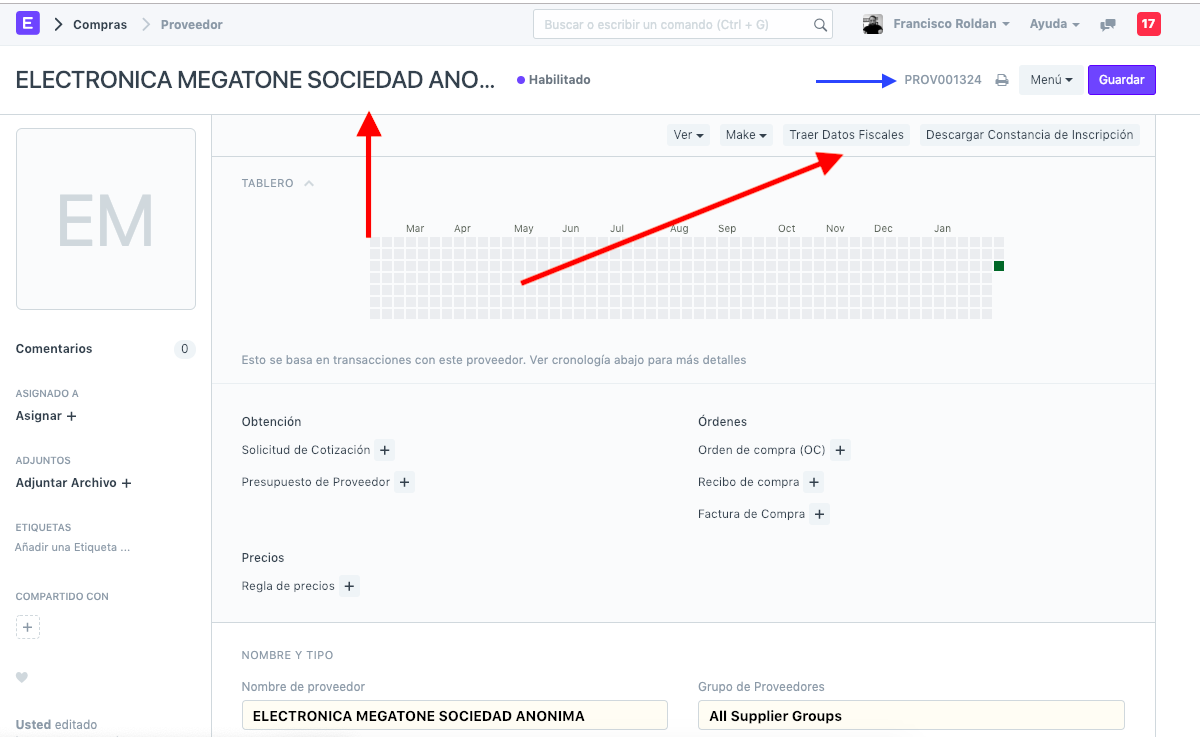The image size is (1200, 737).
Task: Open the Menú dropdown
Action: [x=1051, y=80]
